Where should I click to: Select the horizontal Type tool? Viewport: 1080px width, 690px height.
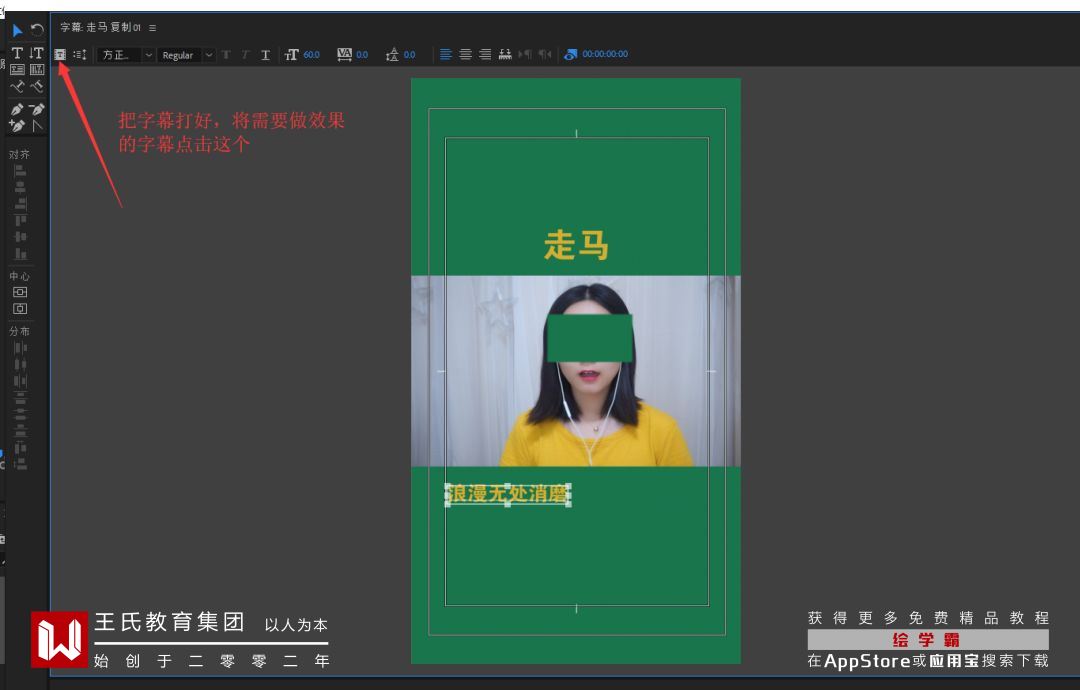[17, 52]
